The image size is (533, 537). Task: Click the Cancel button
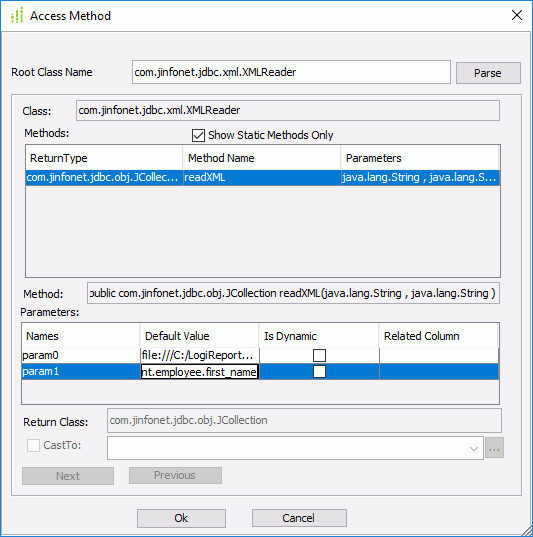(x=299, y=518)
